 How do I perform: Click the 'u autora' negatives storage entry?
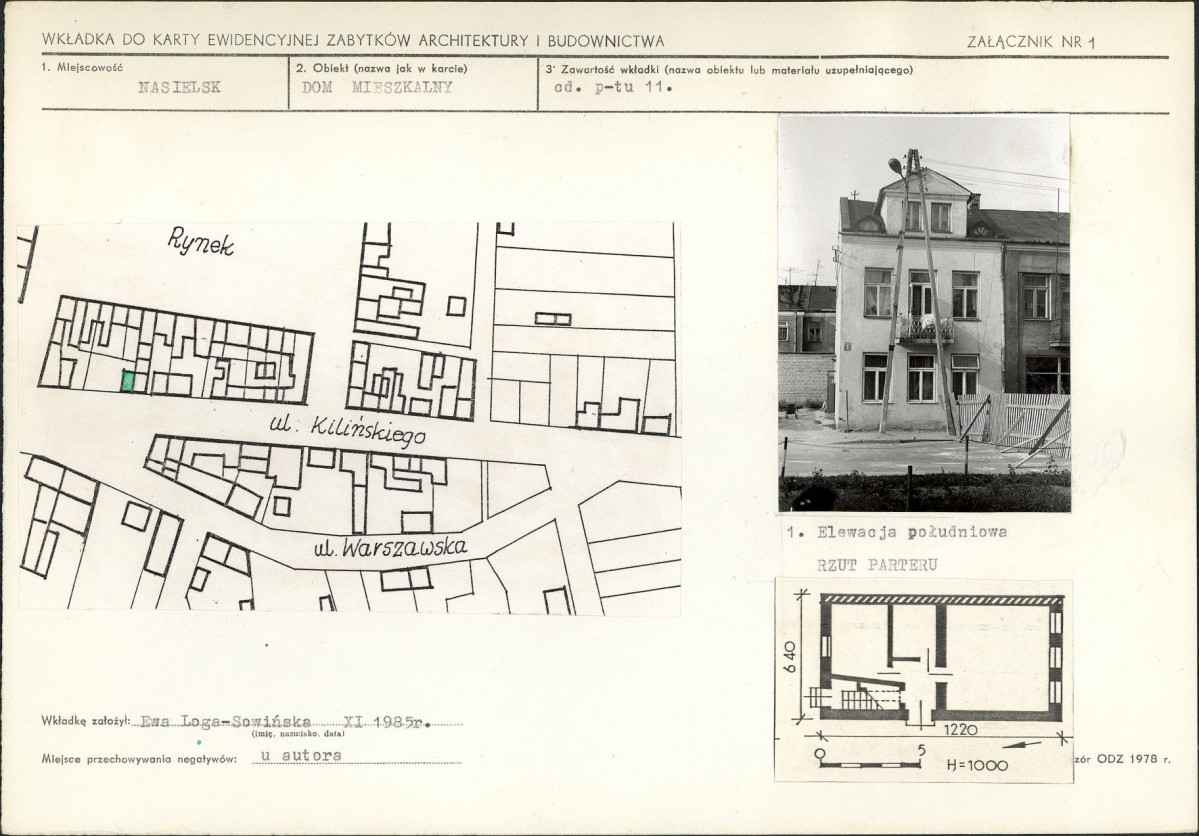(x=300, y=756)
